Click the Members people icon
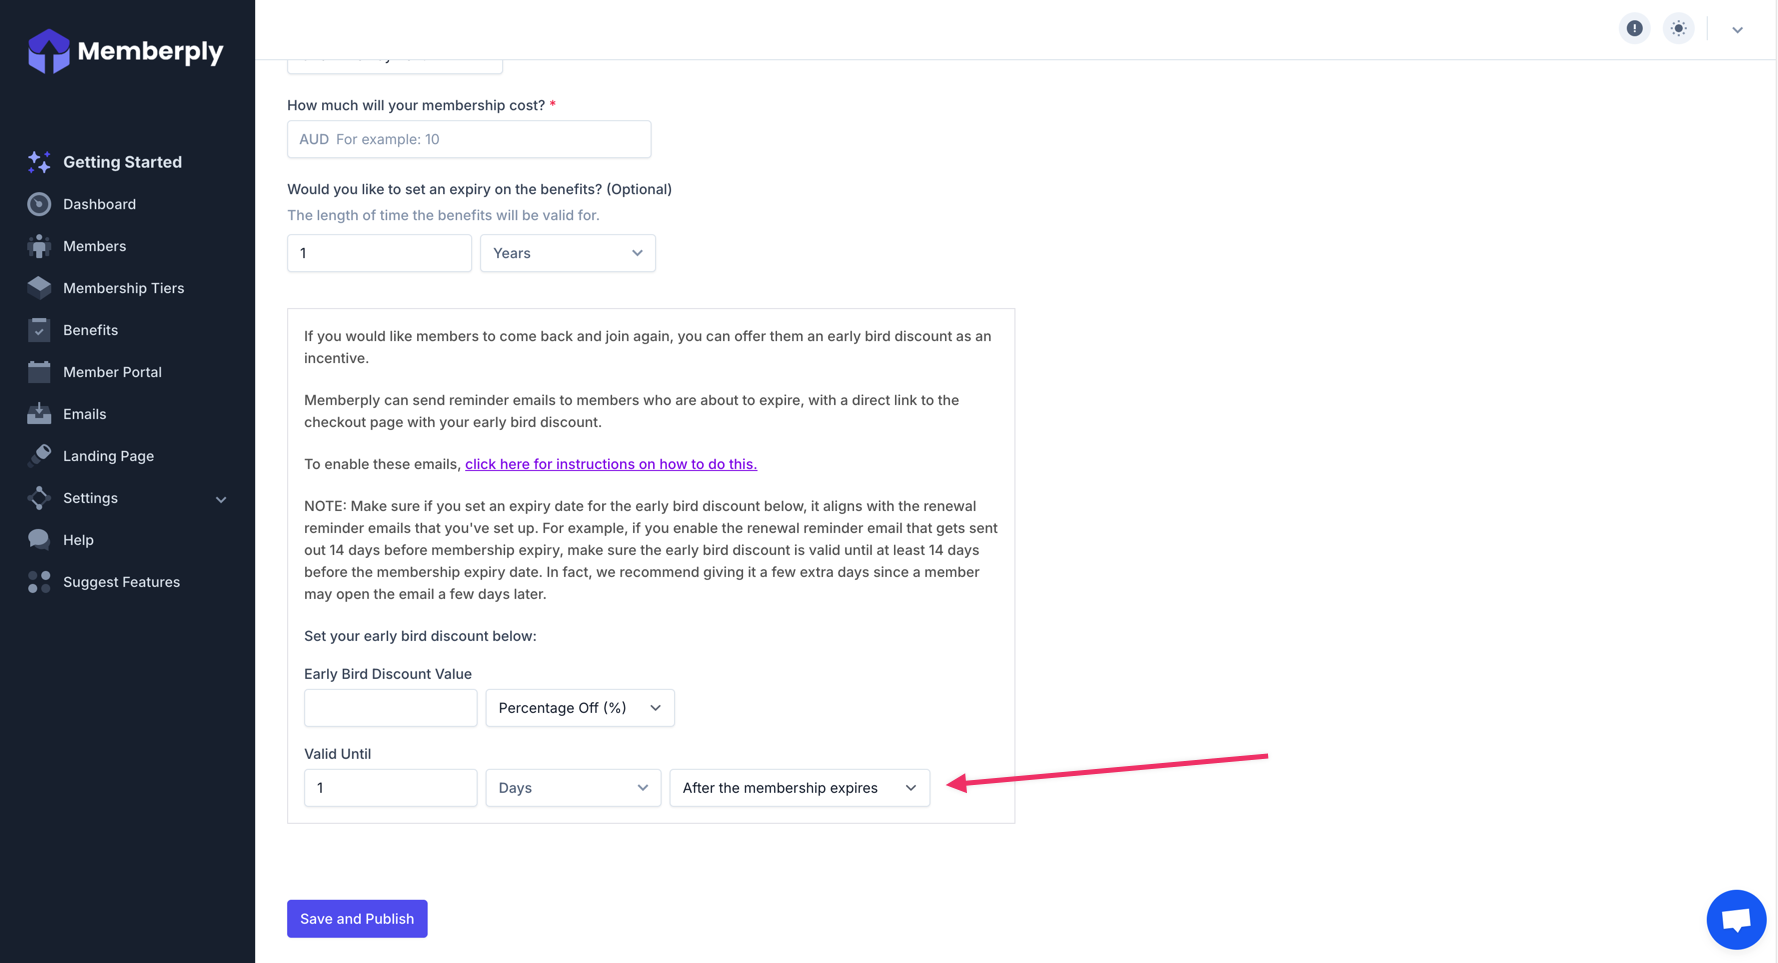Screen dimensions: 1778x963 [39, 246]
